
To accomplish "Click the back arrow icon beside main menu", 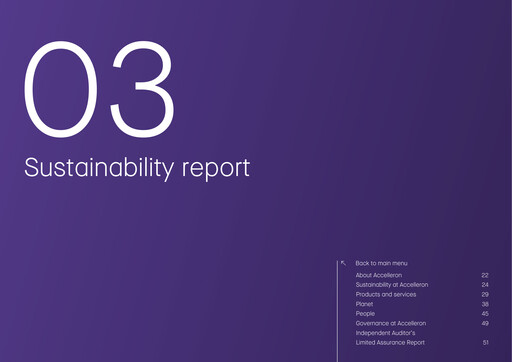I will click(x=343, y=263).
